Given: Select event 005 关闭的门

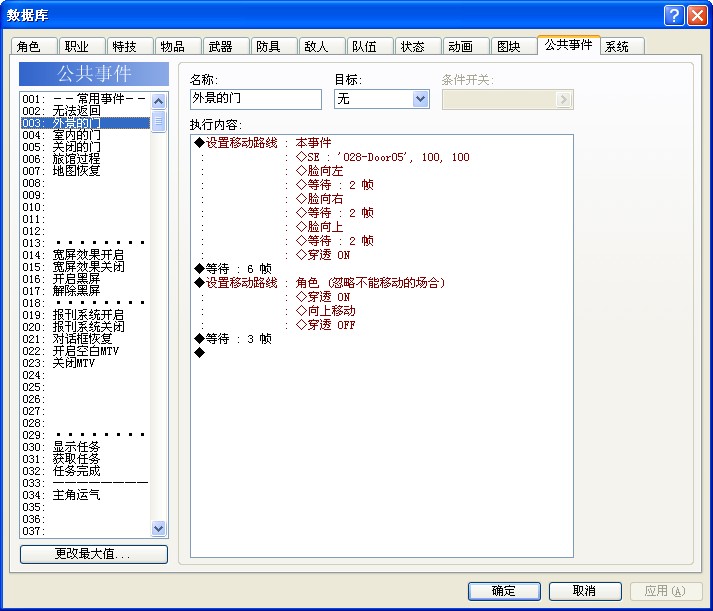Looking at the screenshot, I should pyautogui.click(x=85, y=147).
